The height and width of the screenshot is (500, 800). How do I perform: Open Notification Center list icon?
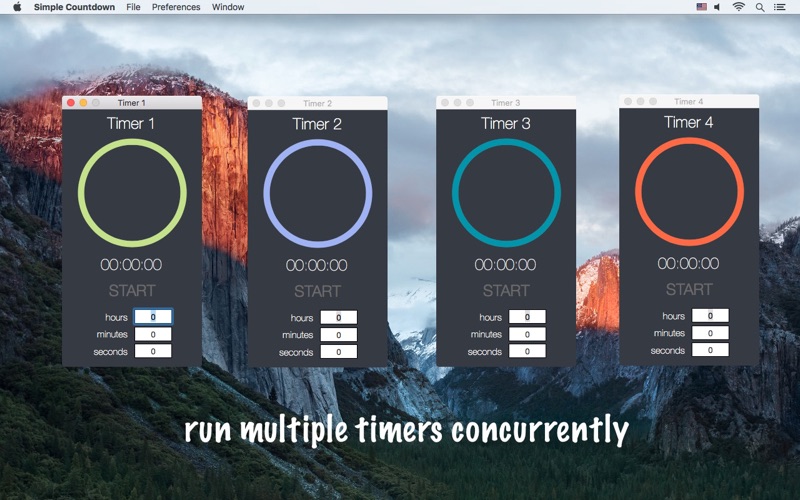point(780,7)
